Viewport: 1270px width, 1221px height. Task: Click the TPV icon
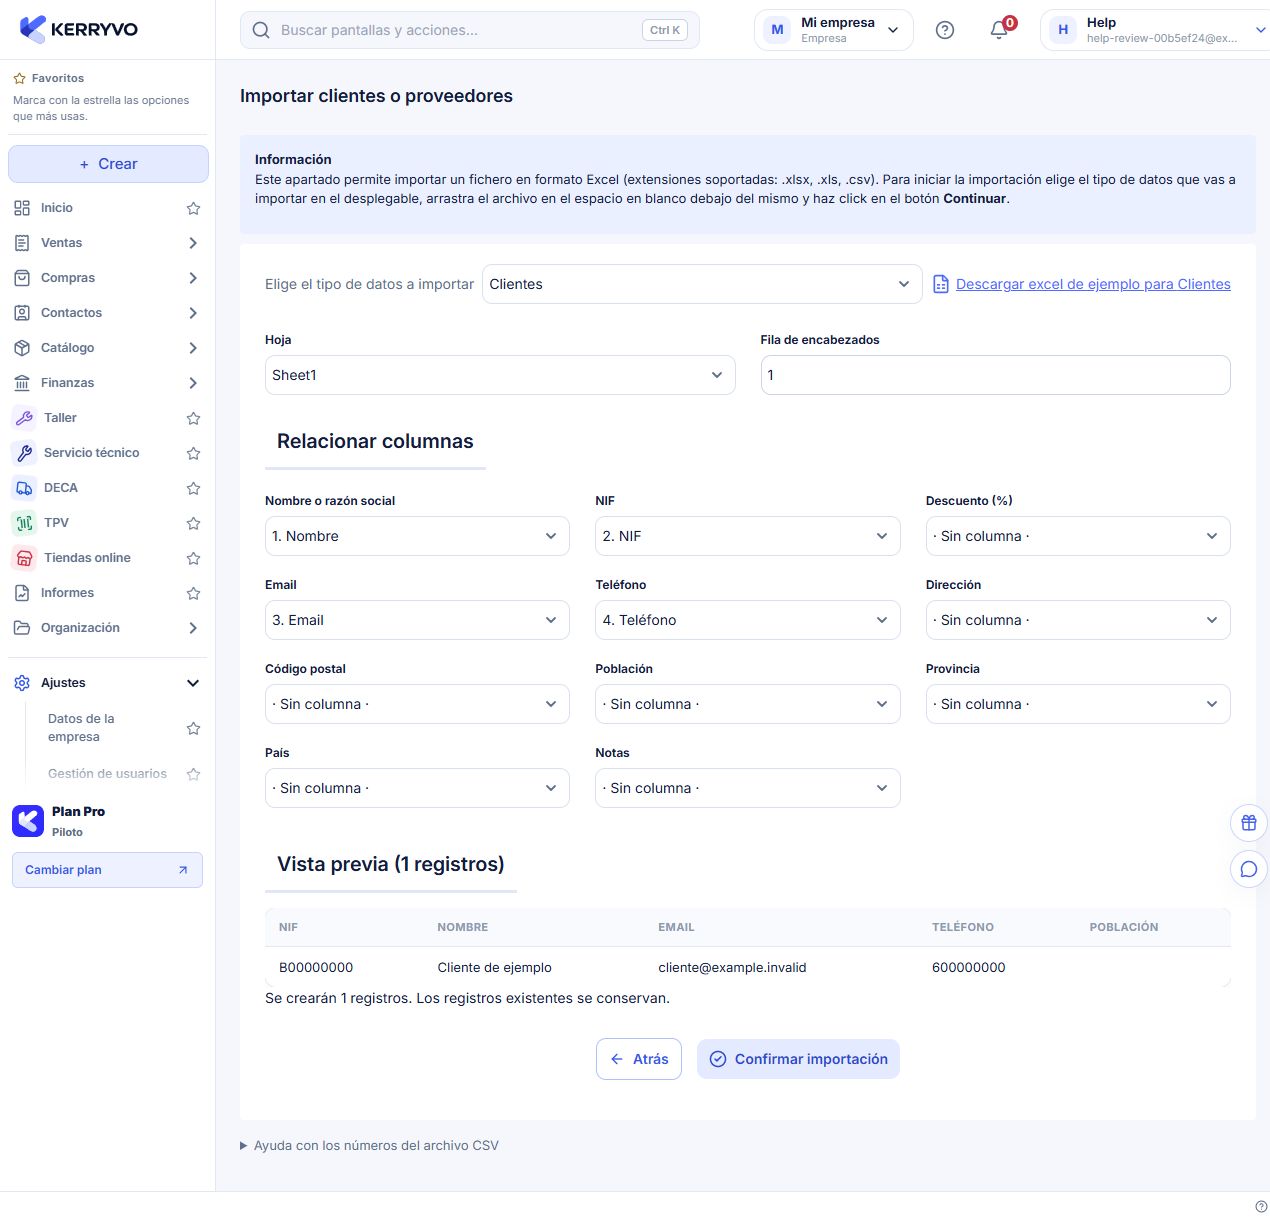click(x=24, y=523)
